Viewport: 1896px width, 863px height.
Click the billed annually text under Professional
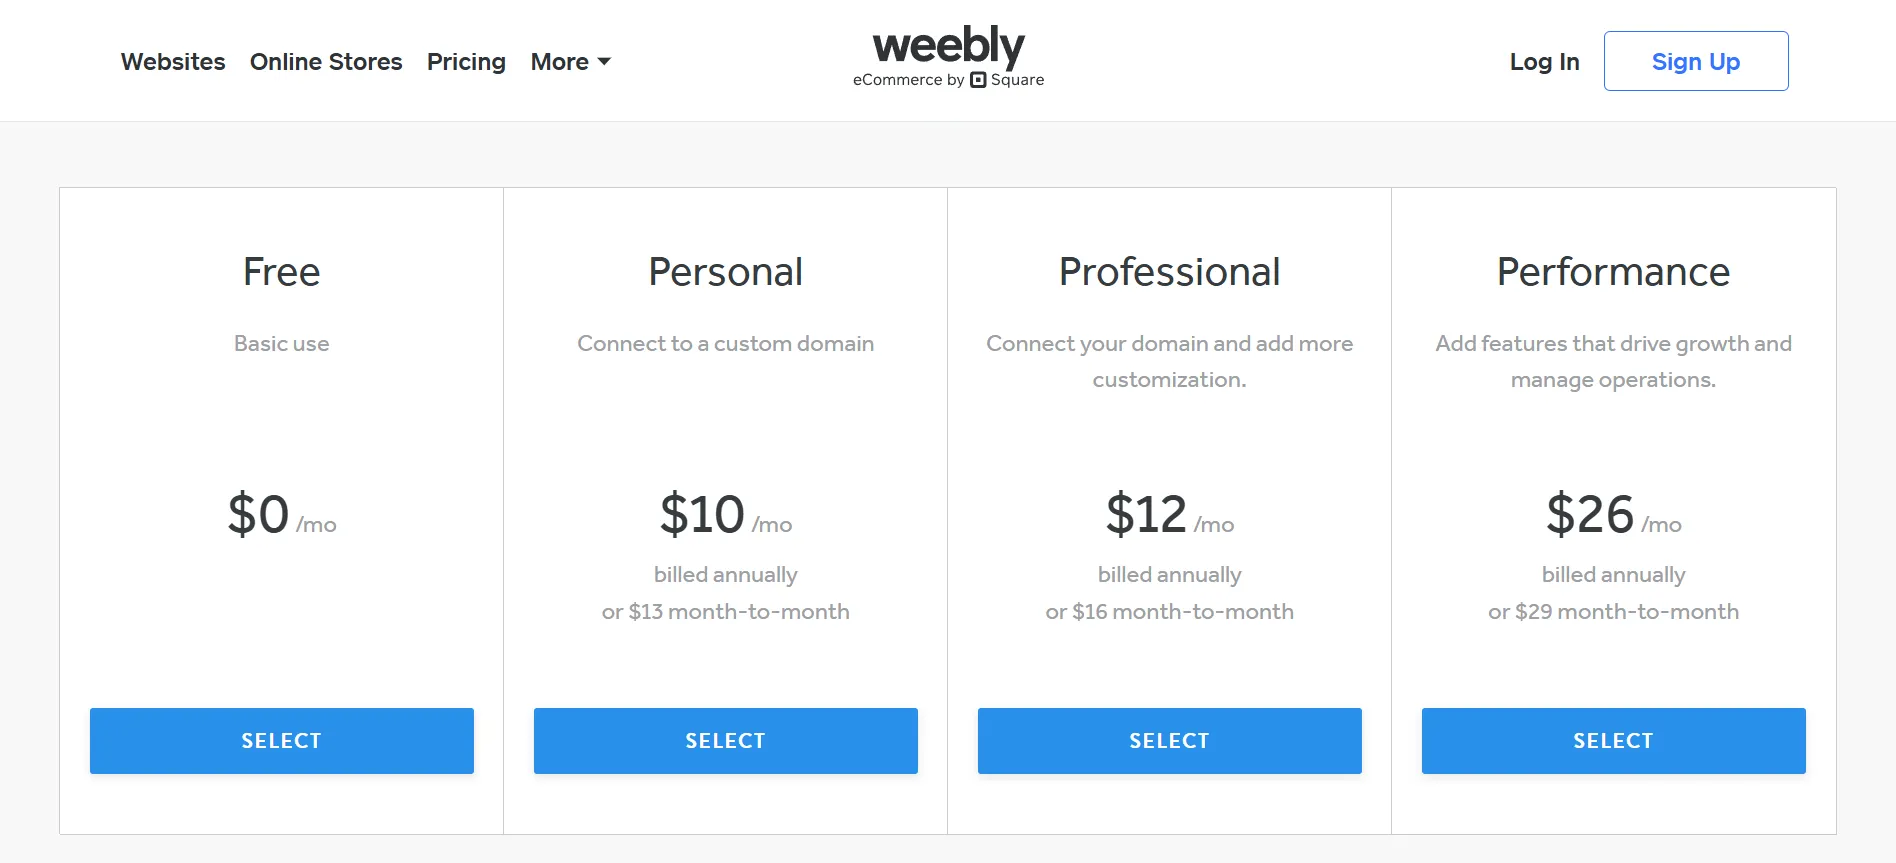coord(1169,574)
